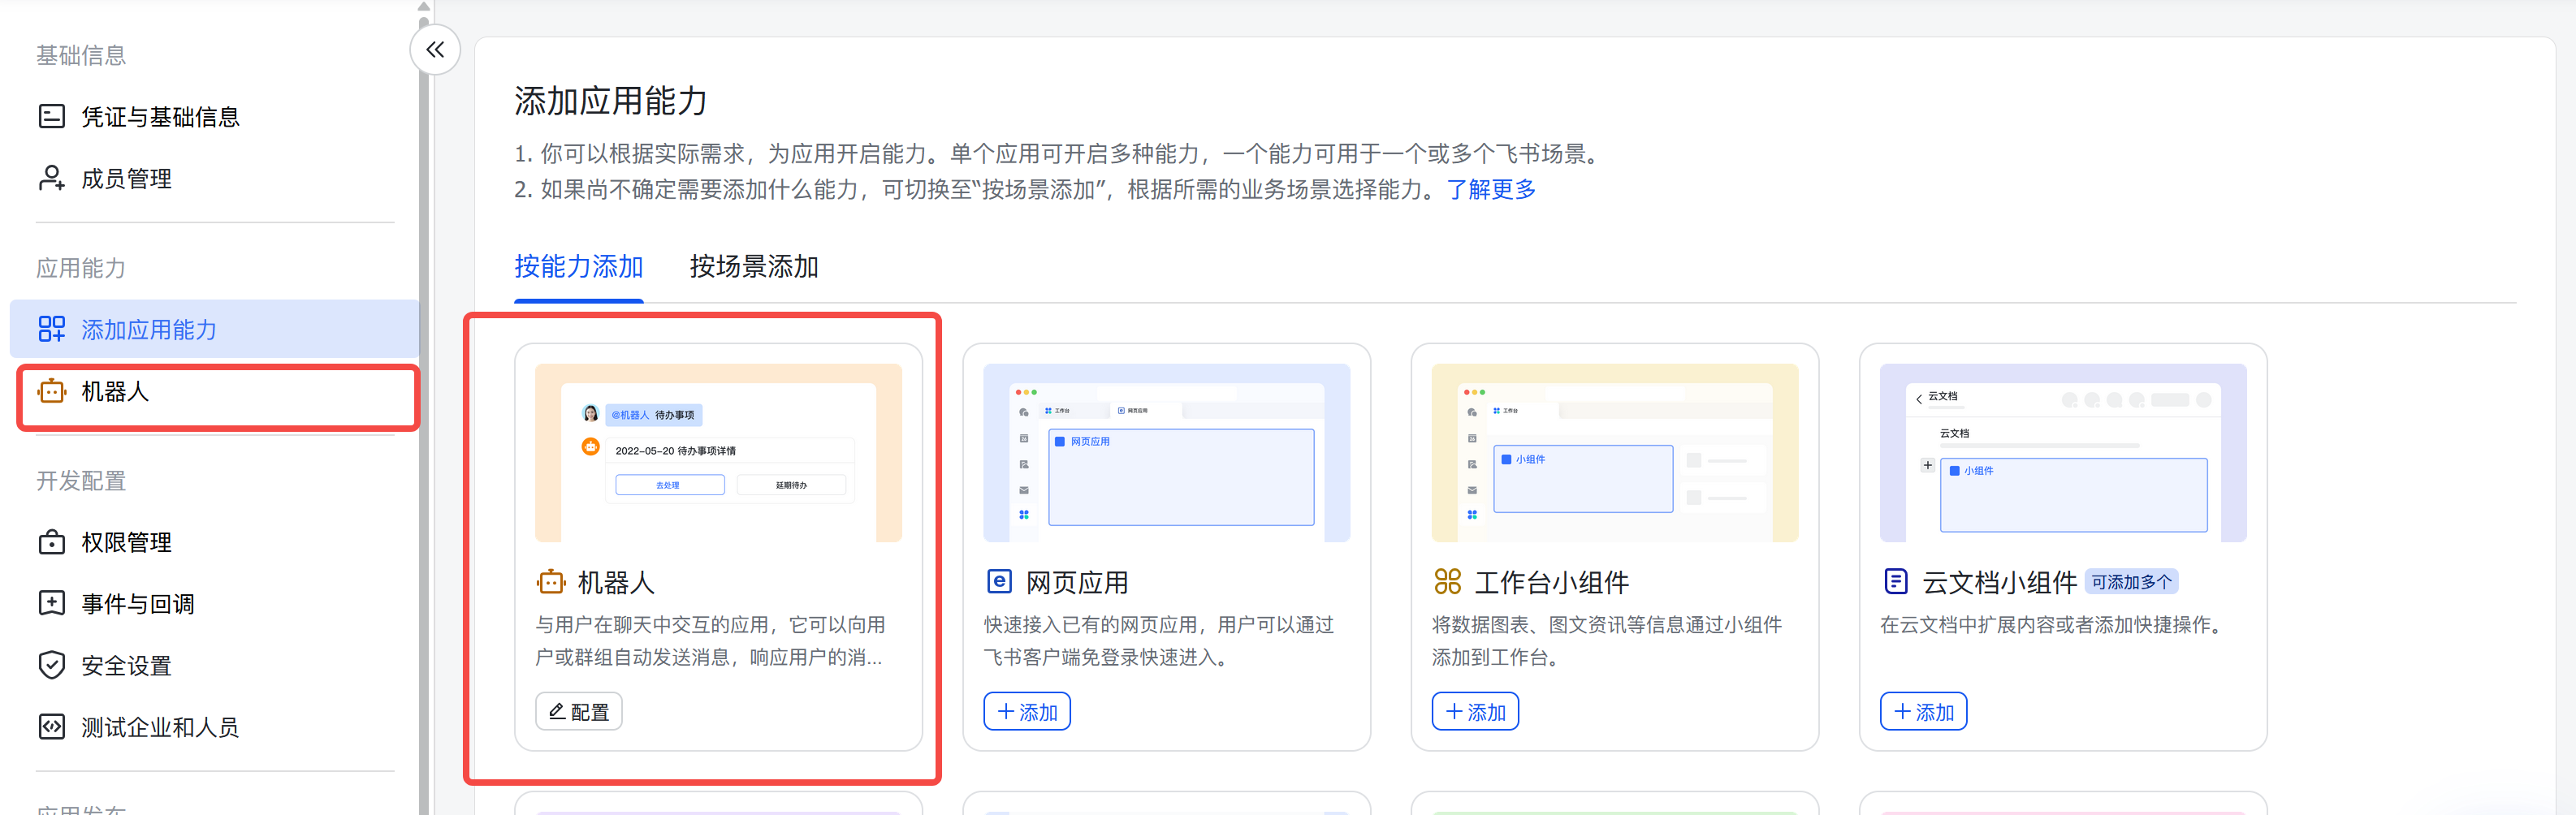
Task: Click the grid icon beside 添加应用能力
Action: [51, 329]
